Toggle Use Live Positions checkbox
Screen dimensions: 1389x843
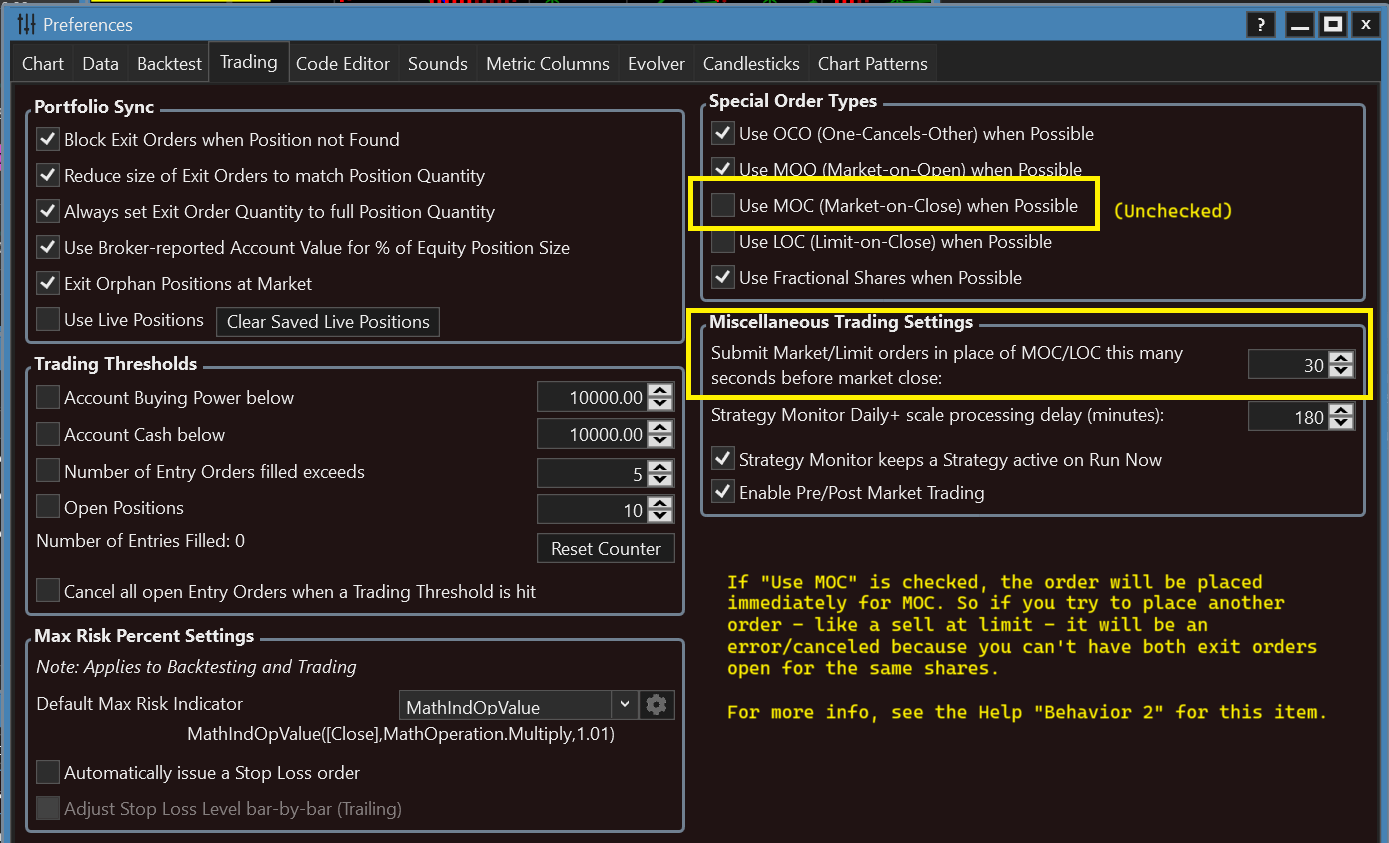click(48, 320)
